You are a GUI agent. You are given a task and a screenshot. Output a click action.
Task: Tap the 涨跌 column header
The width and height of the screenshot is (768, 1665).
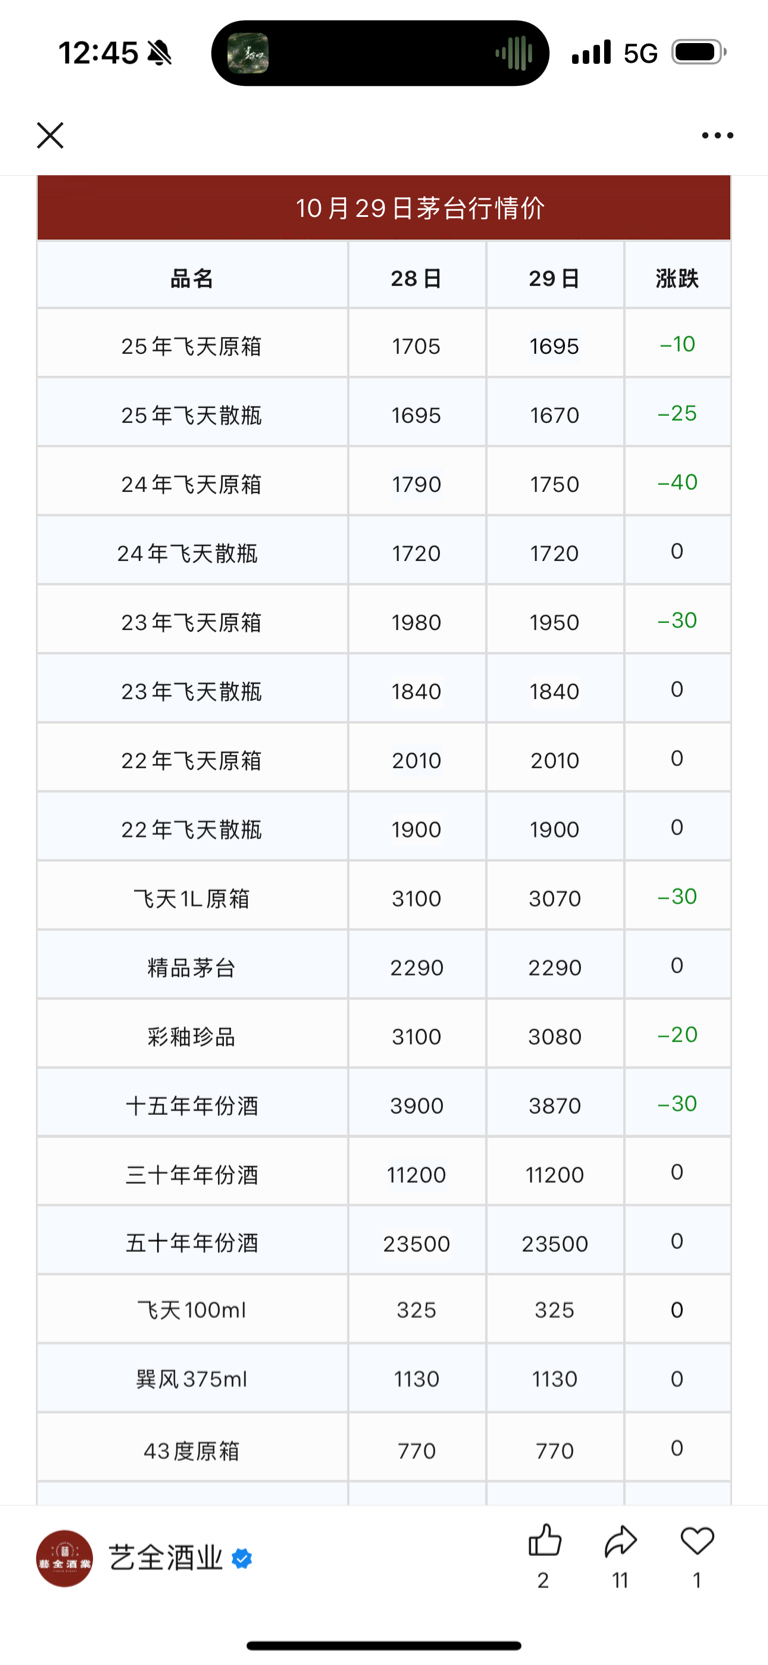point(677,278)
